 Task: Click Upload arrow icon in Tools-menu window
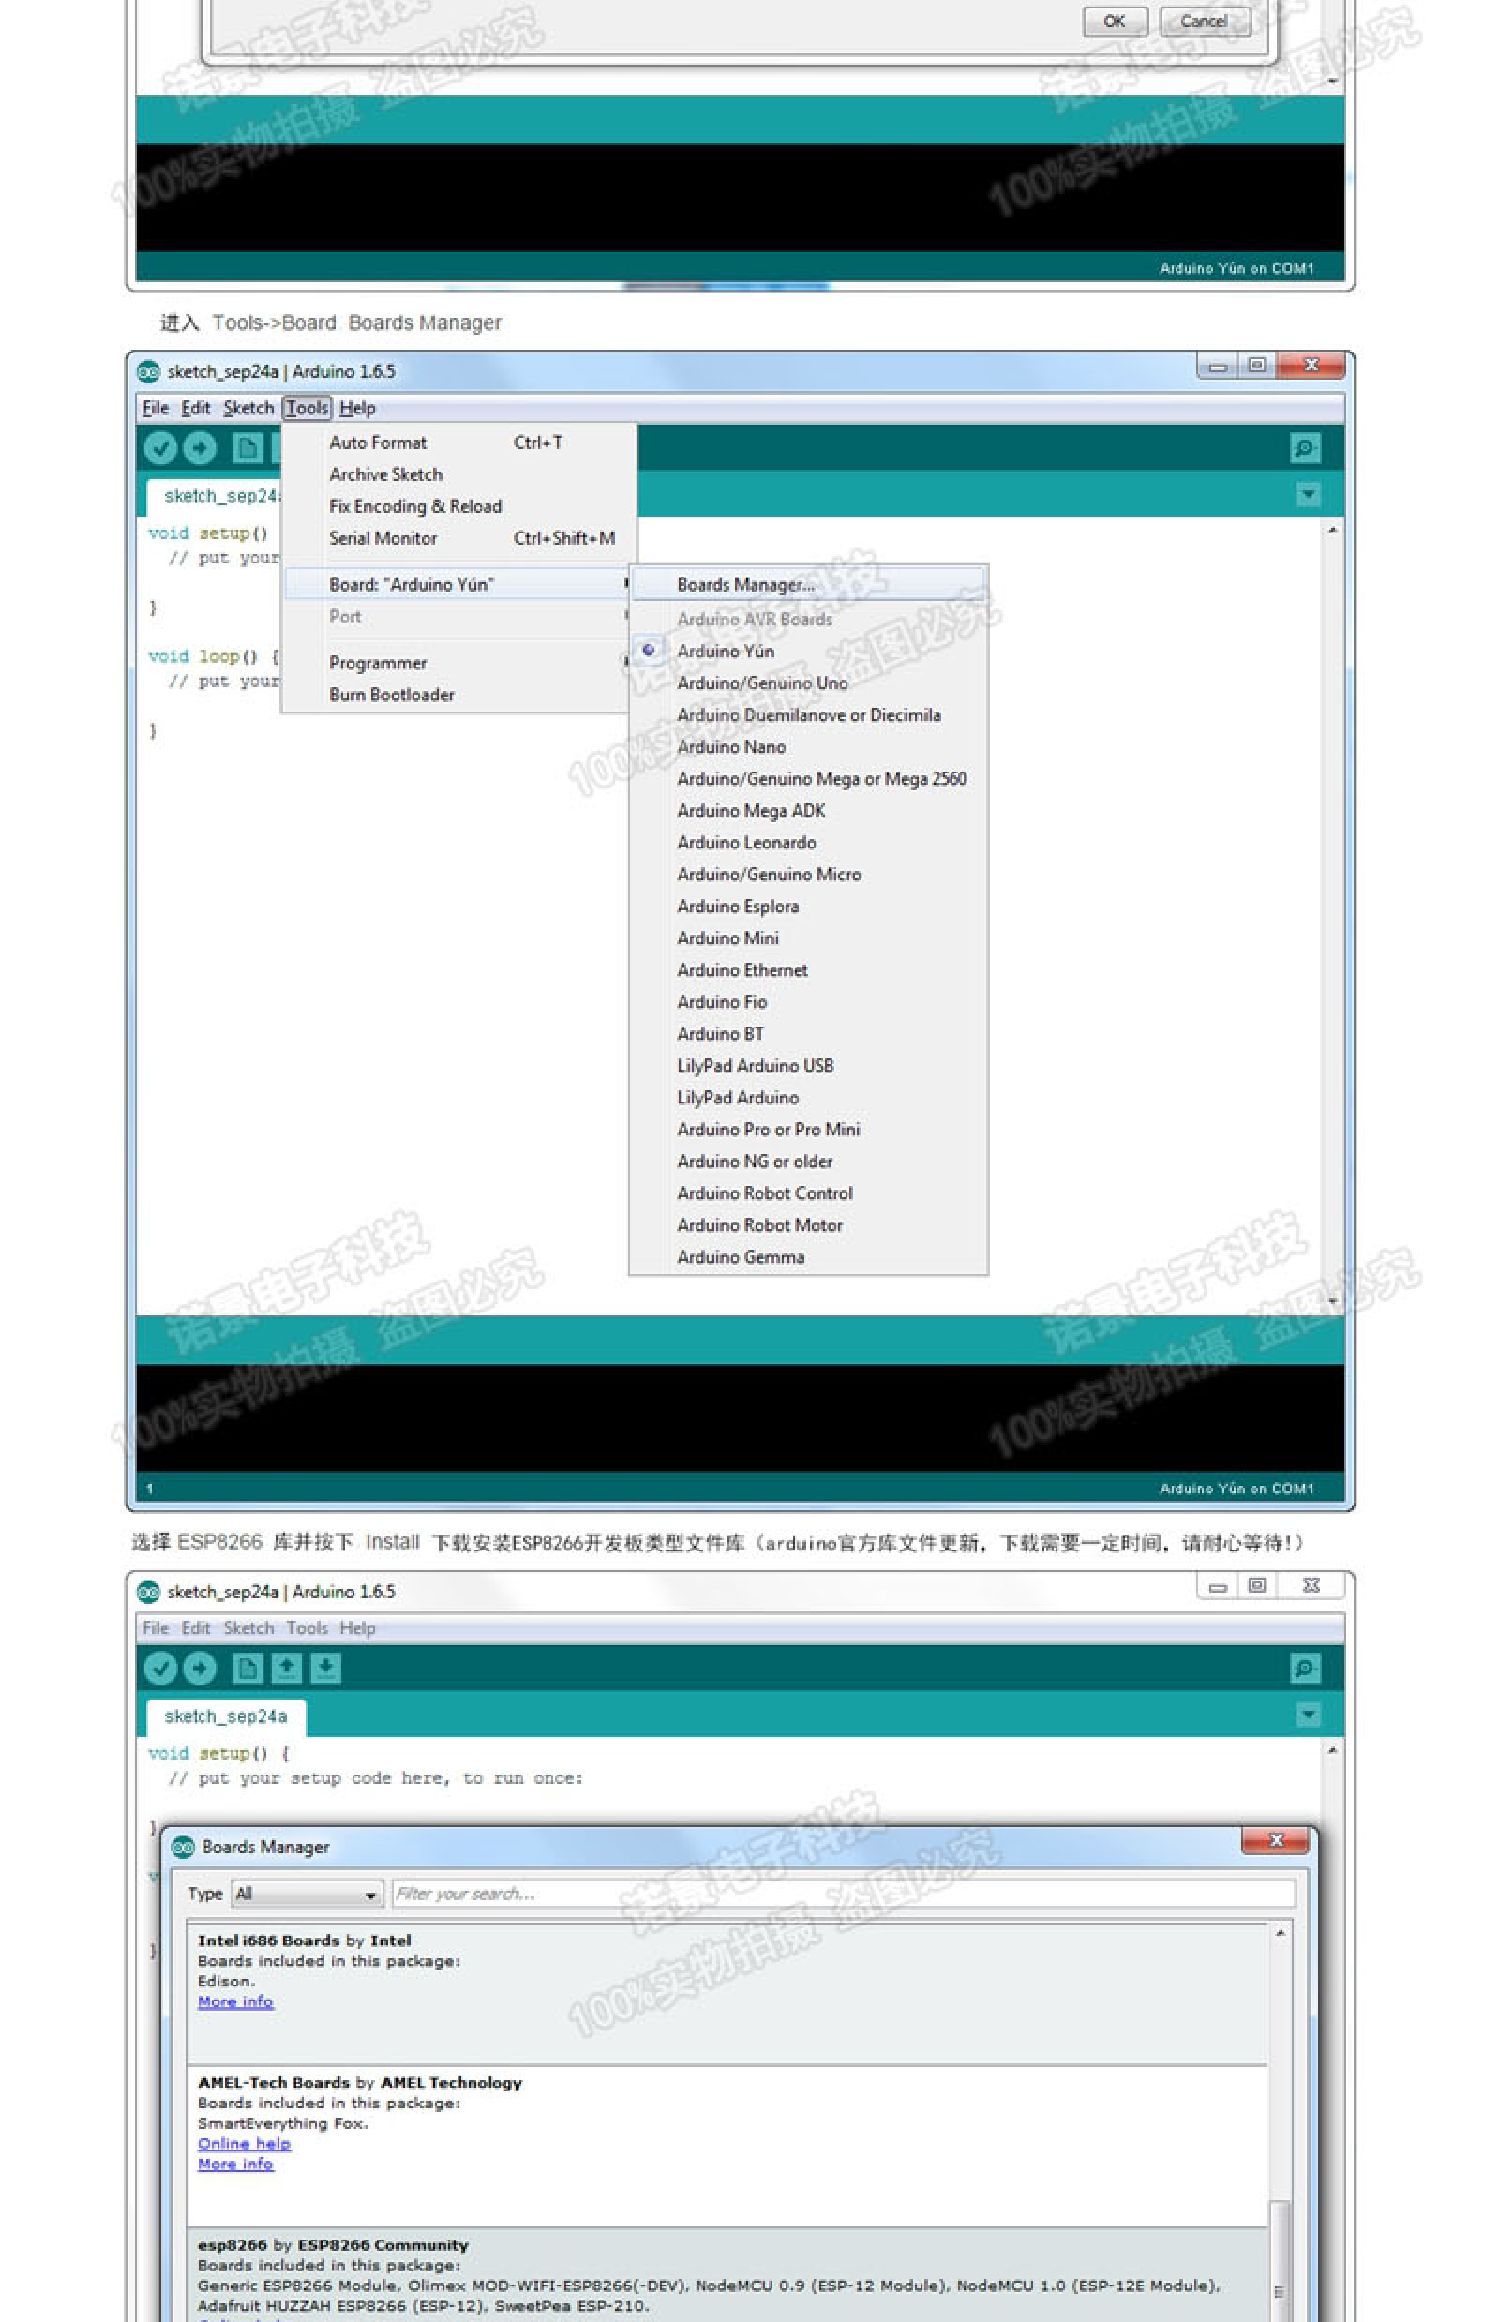[x=200, y=448]
